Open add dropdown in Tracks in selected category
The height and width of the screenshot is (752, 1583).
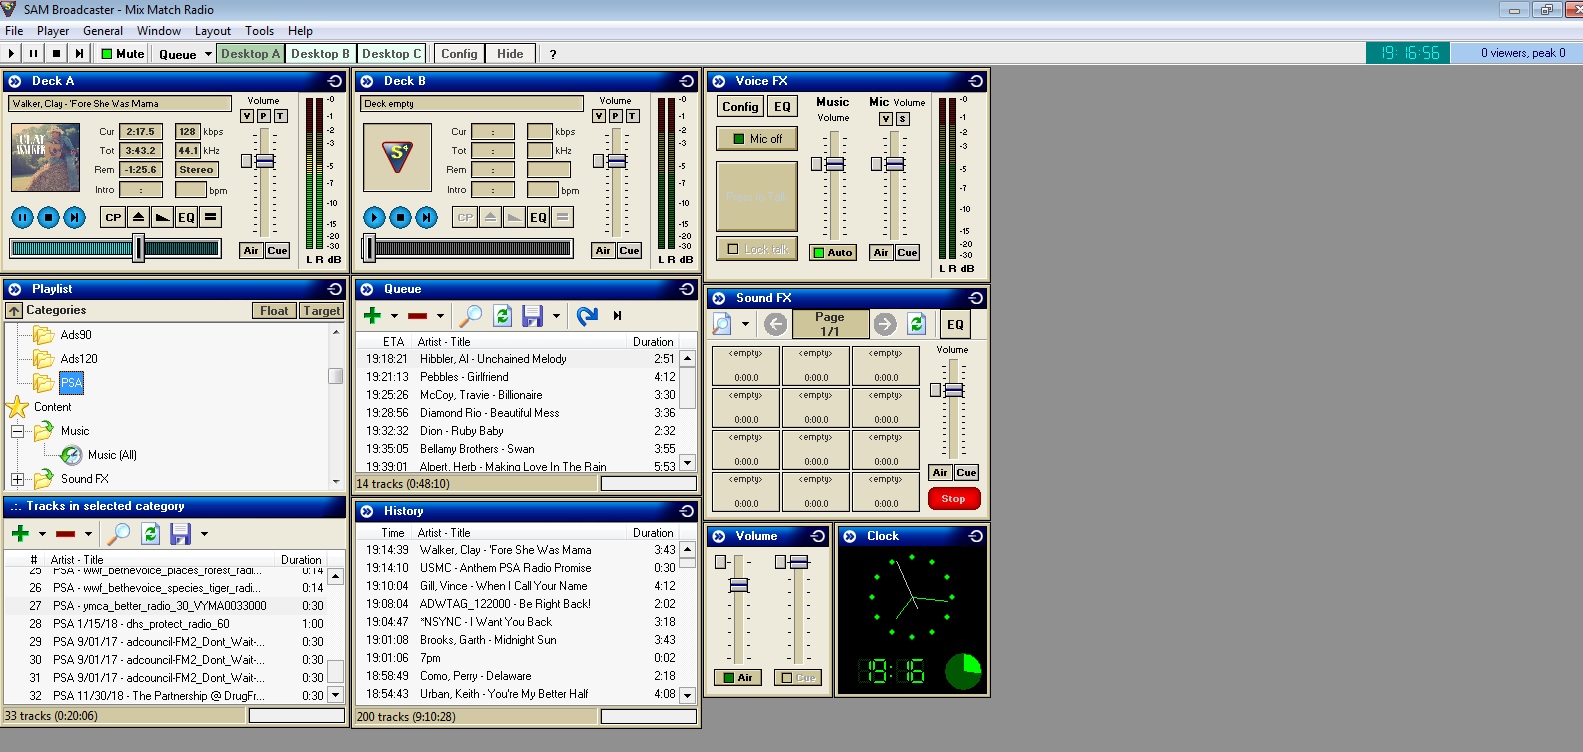pos(42,534)
